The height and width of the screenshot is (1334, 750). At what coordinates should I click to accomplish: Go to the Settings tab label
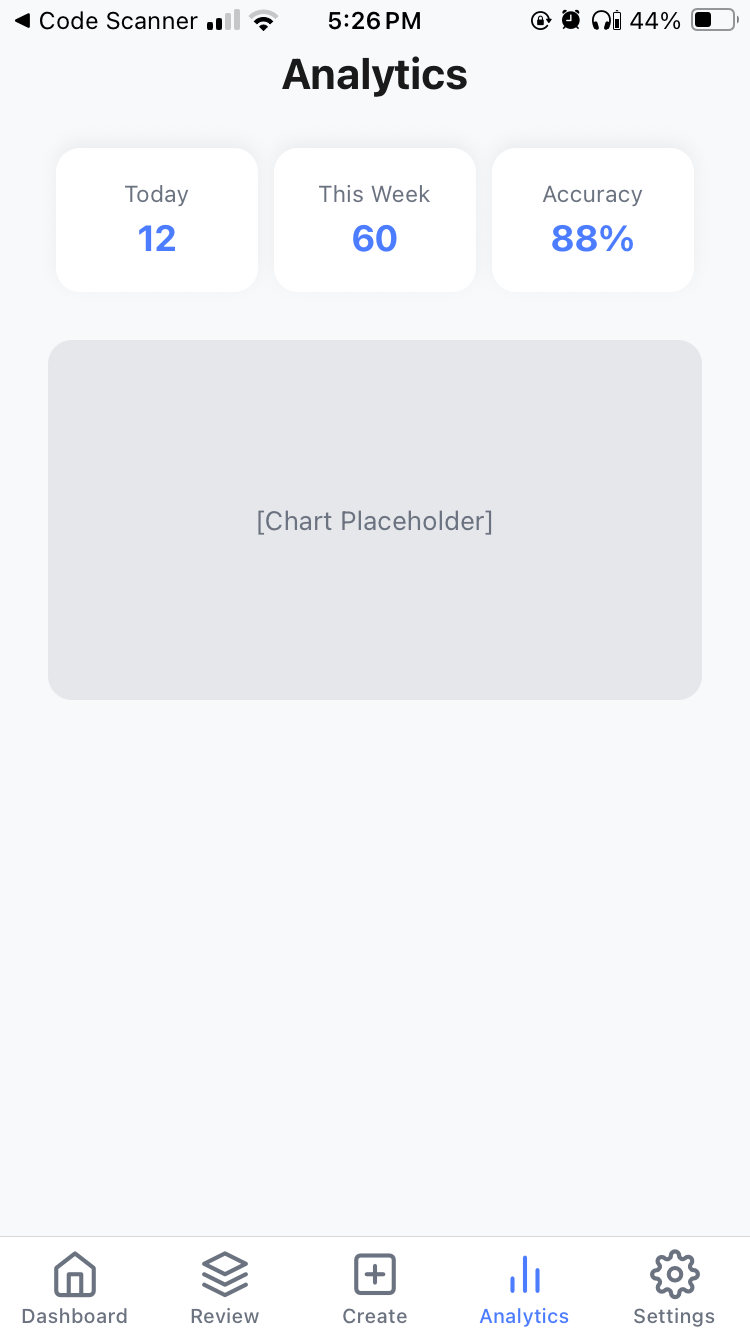click(674, 1316)
